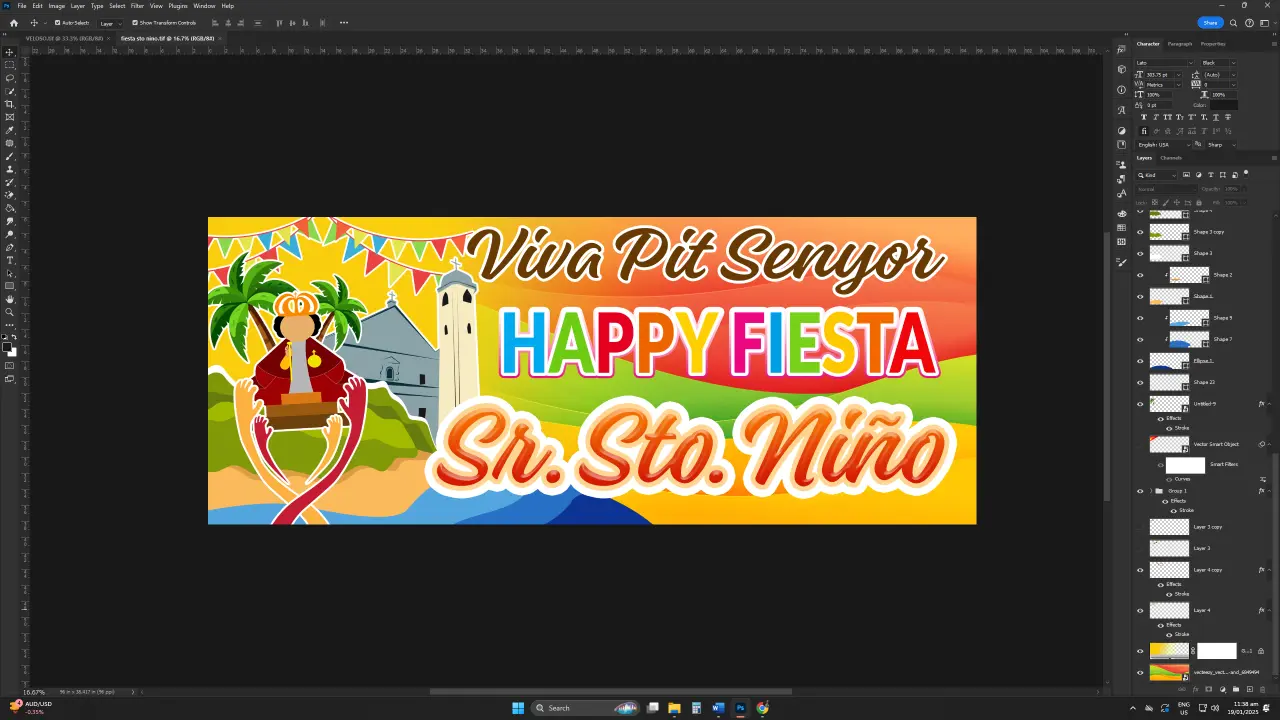This screenshot has height=720, width=1280.
Task: Open the Search icon at top right
Action: [x=1234, y=23]
